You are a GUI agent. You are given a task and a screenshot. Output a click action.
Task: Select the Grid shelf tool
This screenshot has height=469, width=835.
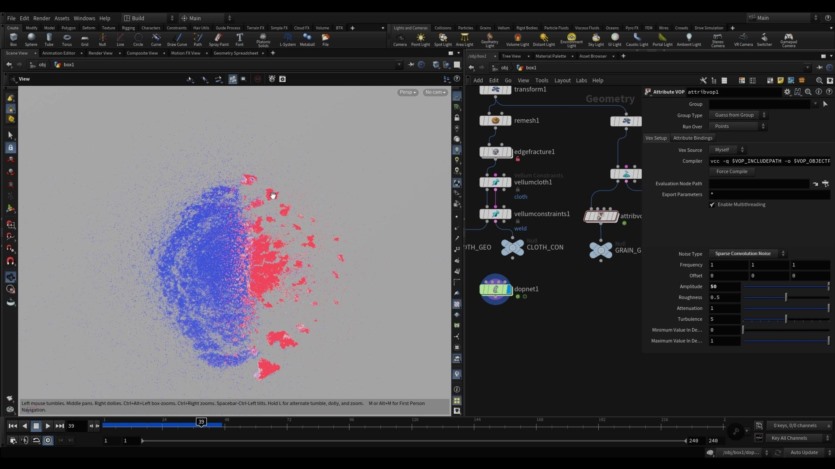click(85, 39)
